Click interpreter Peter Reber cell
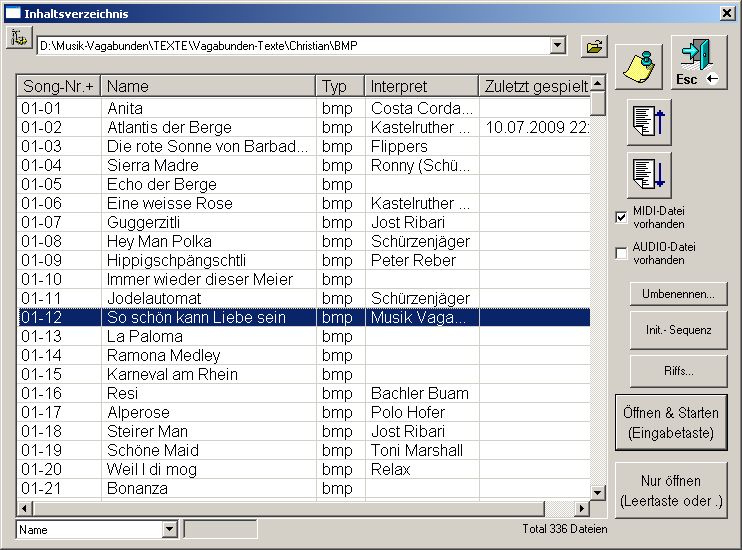The height and width of the screenshot is (550, 742). point(422,260)
